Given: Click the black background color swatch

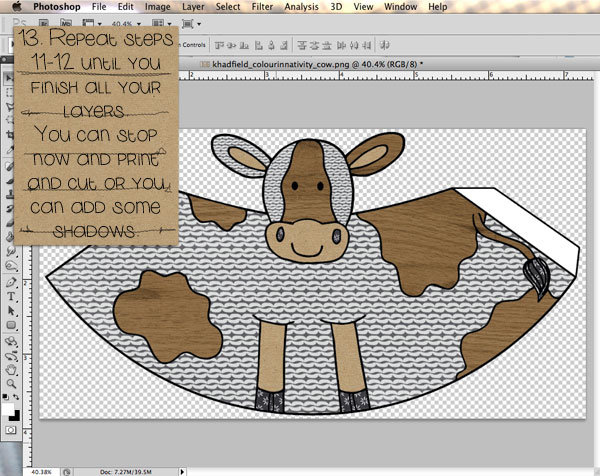Looking at the screenshot, I should click(x=16, y=416).
